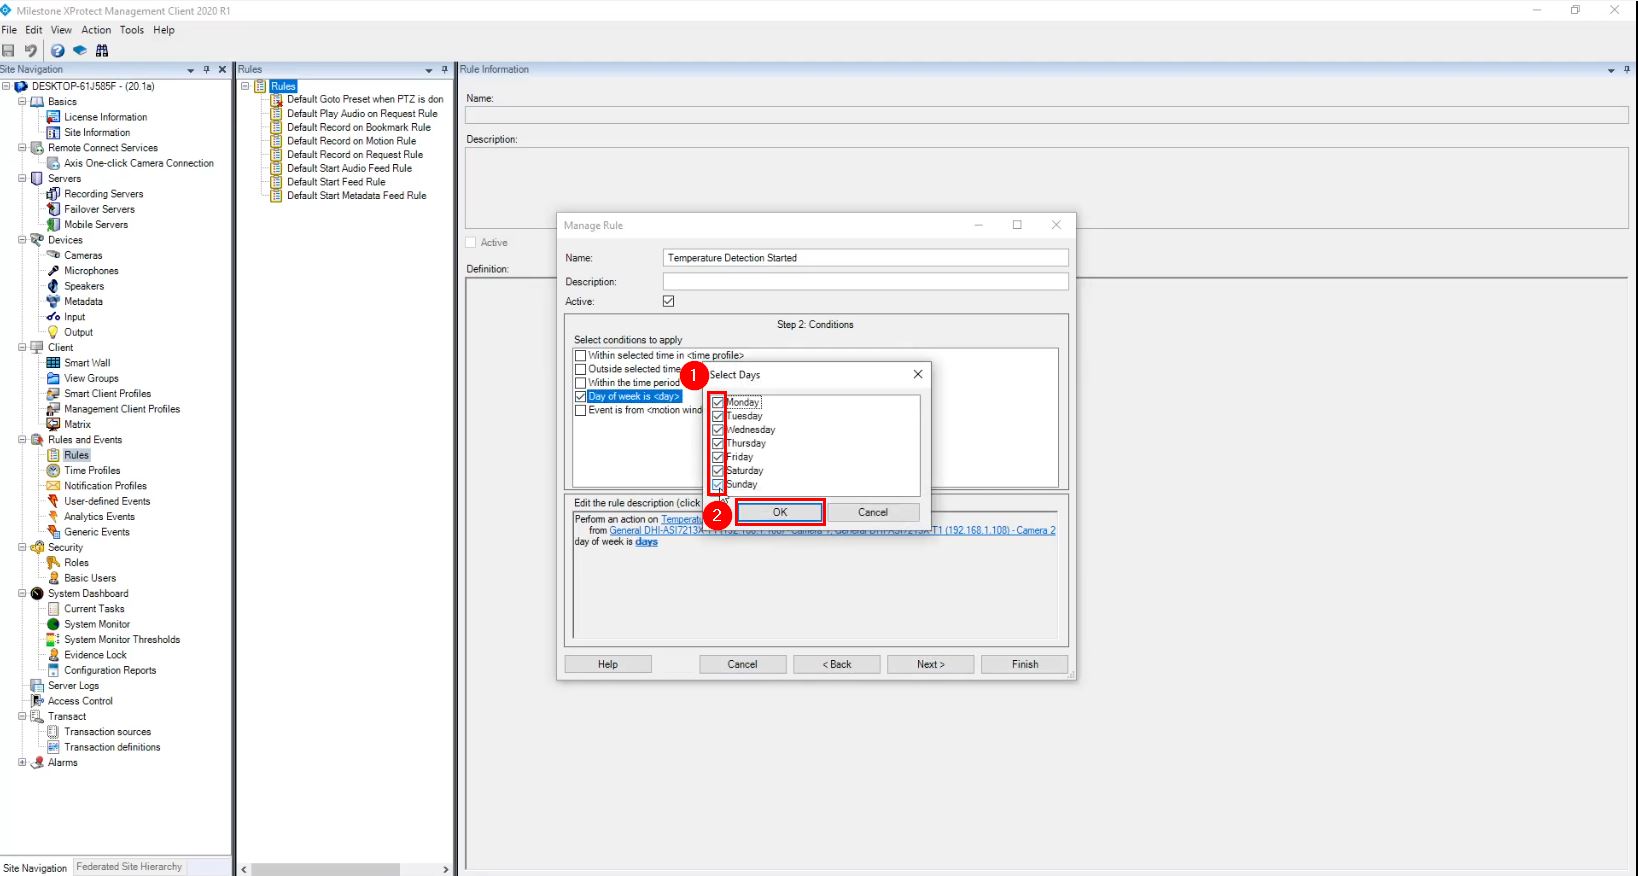The image size is (1638, 876).
Task: Click the Save icon in the toolbar
Action: click(x=9, y=50)
